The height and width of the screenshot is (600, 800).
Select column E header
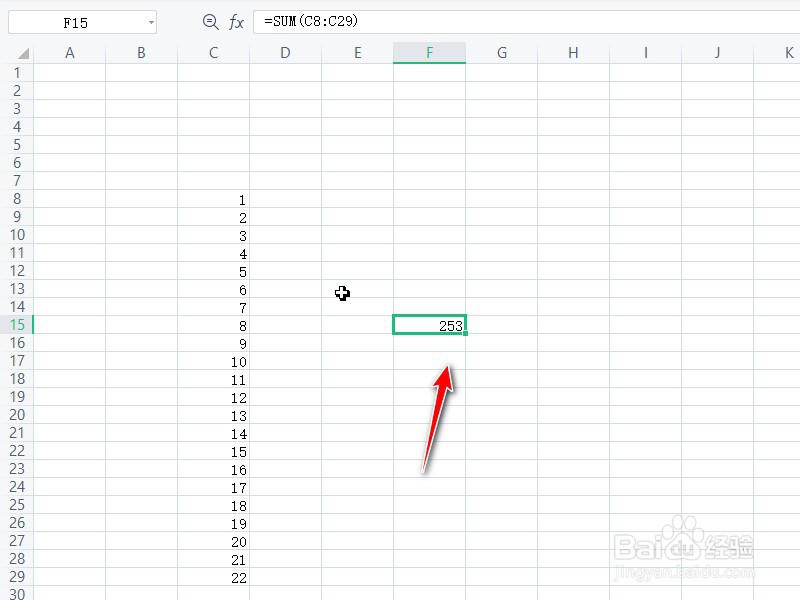357,53
